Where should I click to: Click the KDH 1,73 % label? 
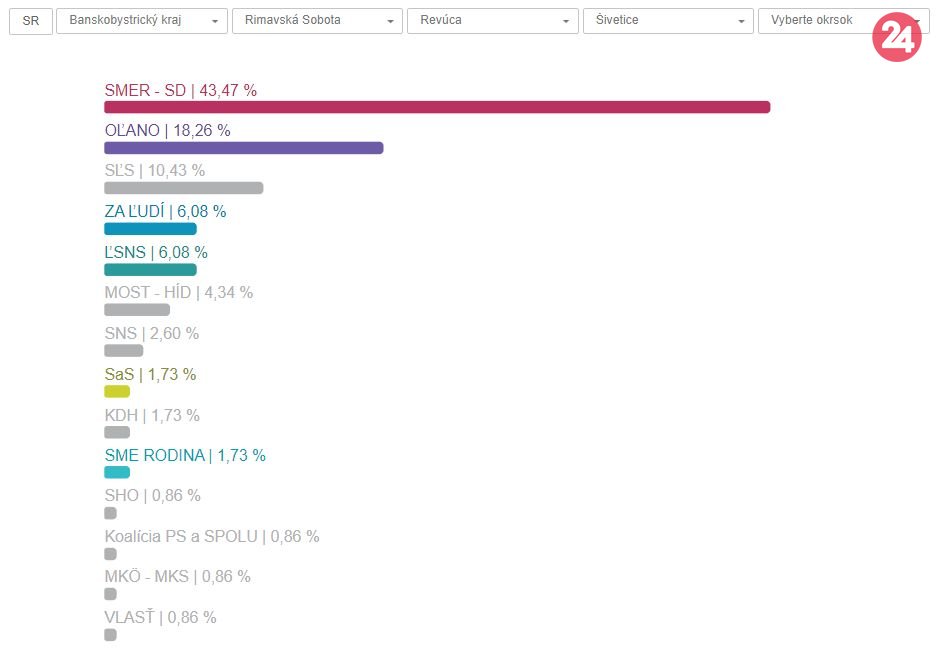click(x=152, y=415)
